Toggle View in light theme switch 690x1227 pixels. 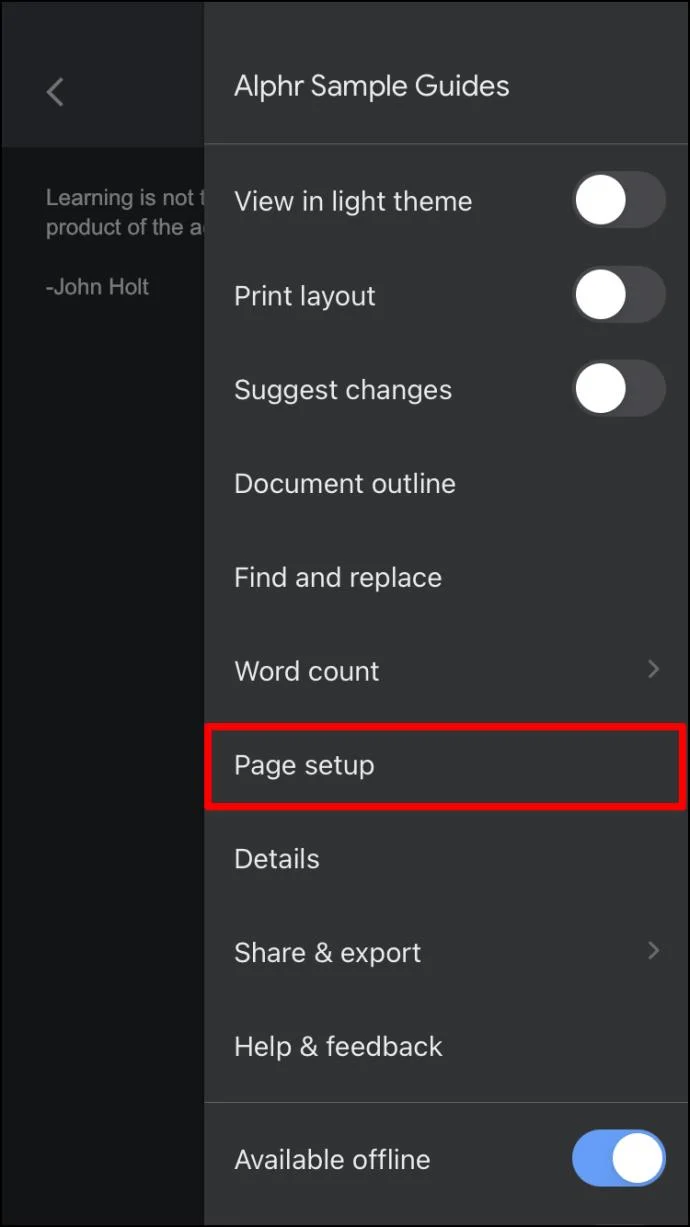coord(619,201)
